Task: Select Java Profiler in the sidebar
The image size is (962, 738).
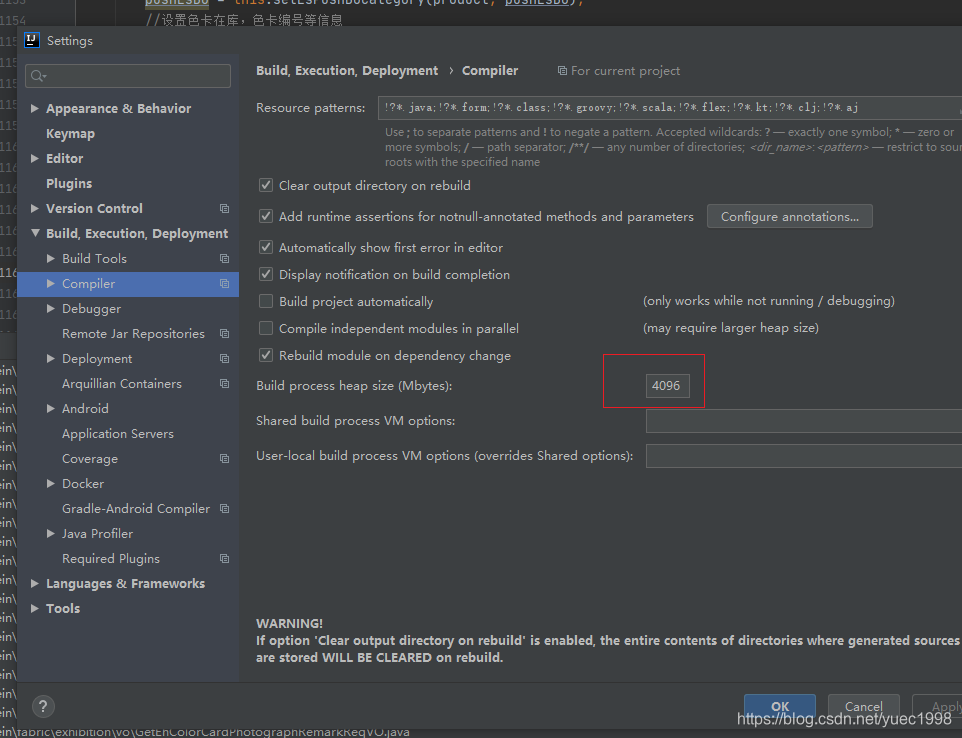Action: coord(97,533)
